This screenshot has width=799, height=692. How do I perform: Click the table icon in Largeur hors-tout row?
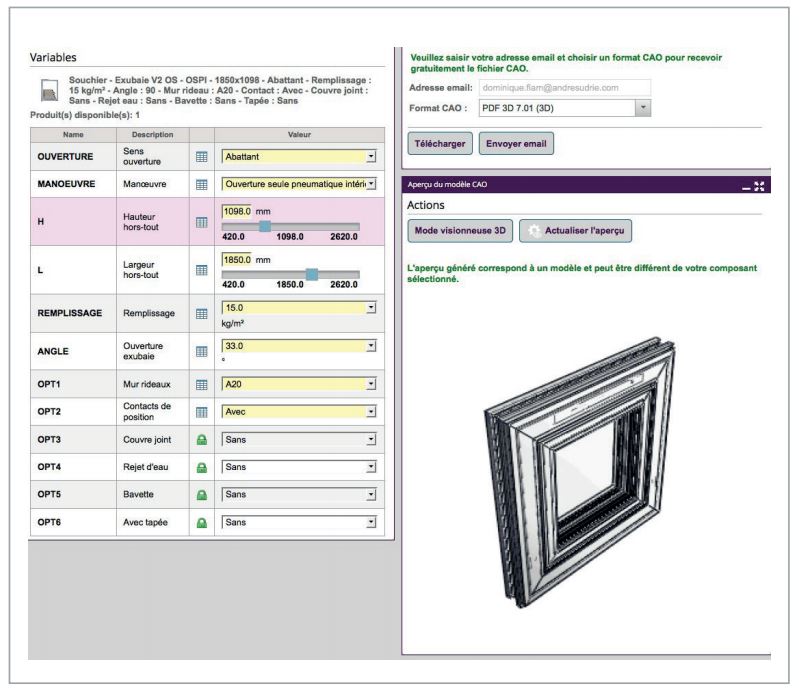(x=202, y=270)
